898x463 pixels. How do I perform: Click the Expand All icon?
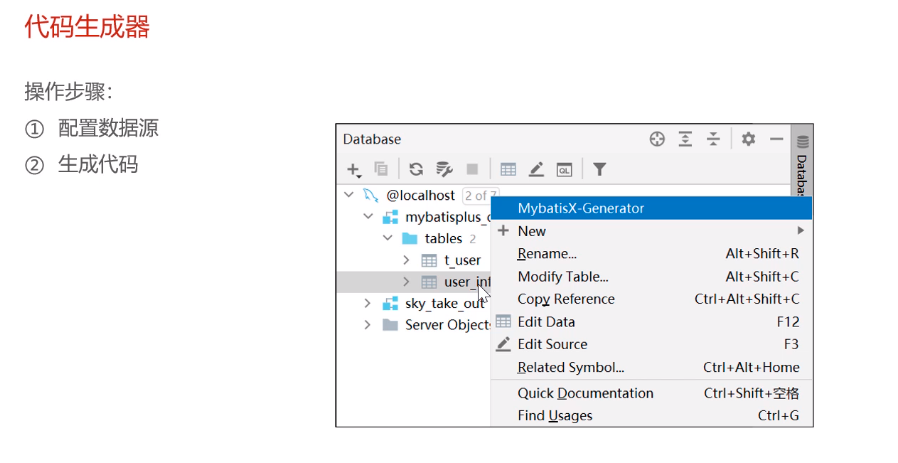[x=685, y=139]
